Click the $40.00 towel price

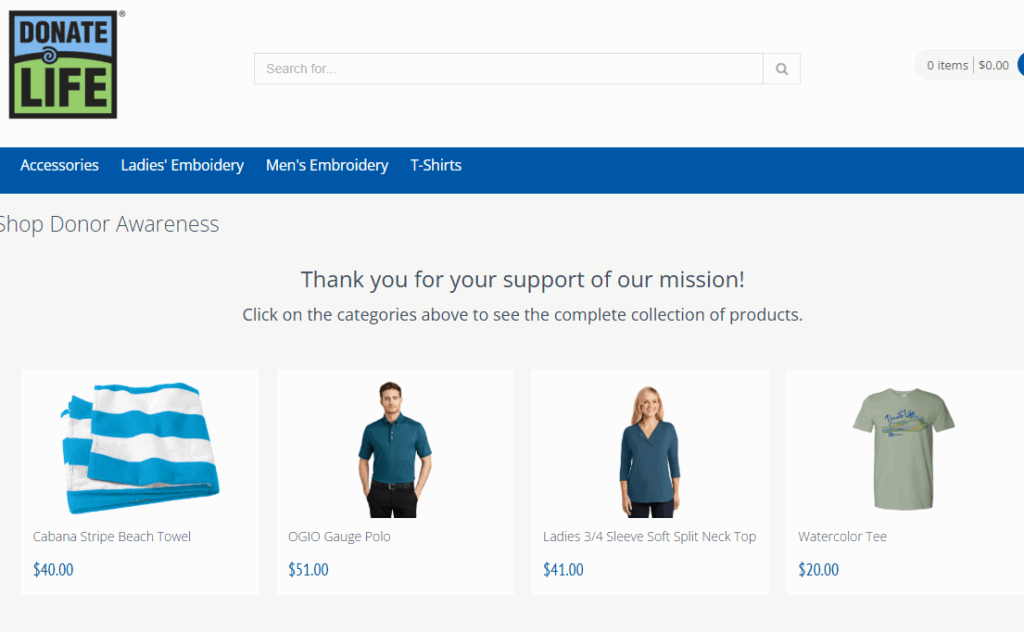pyautogui.click(x=53, y=570)
